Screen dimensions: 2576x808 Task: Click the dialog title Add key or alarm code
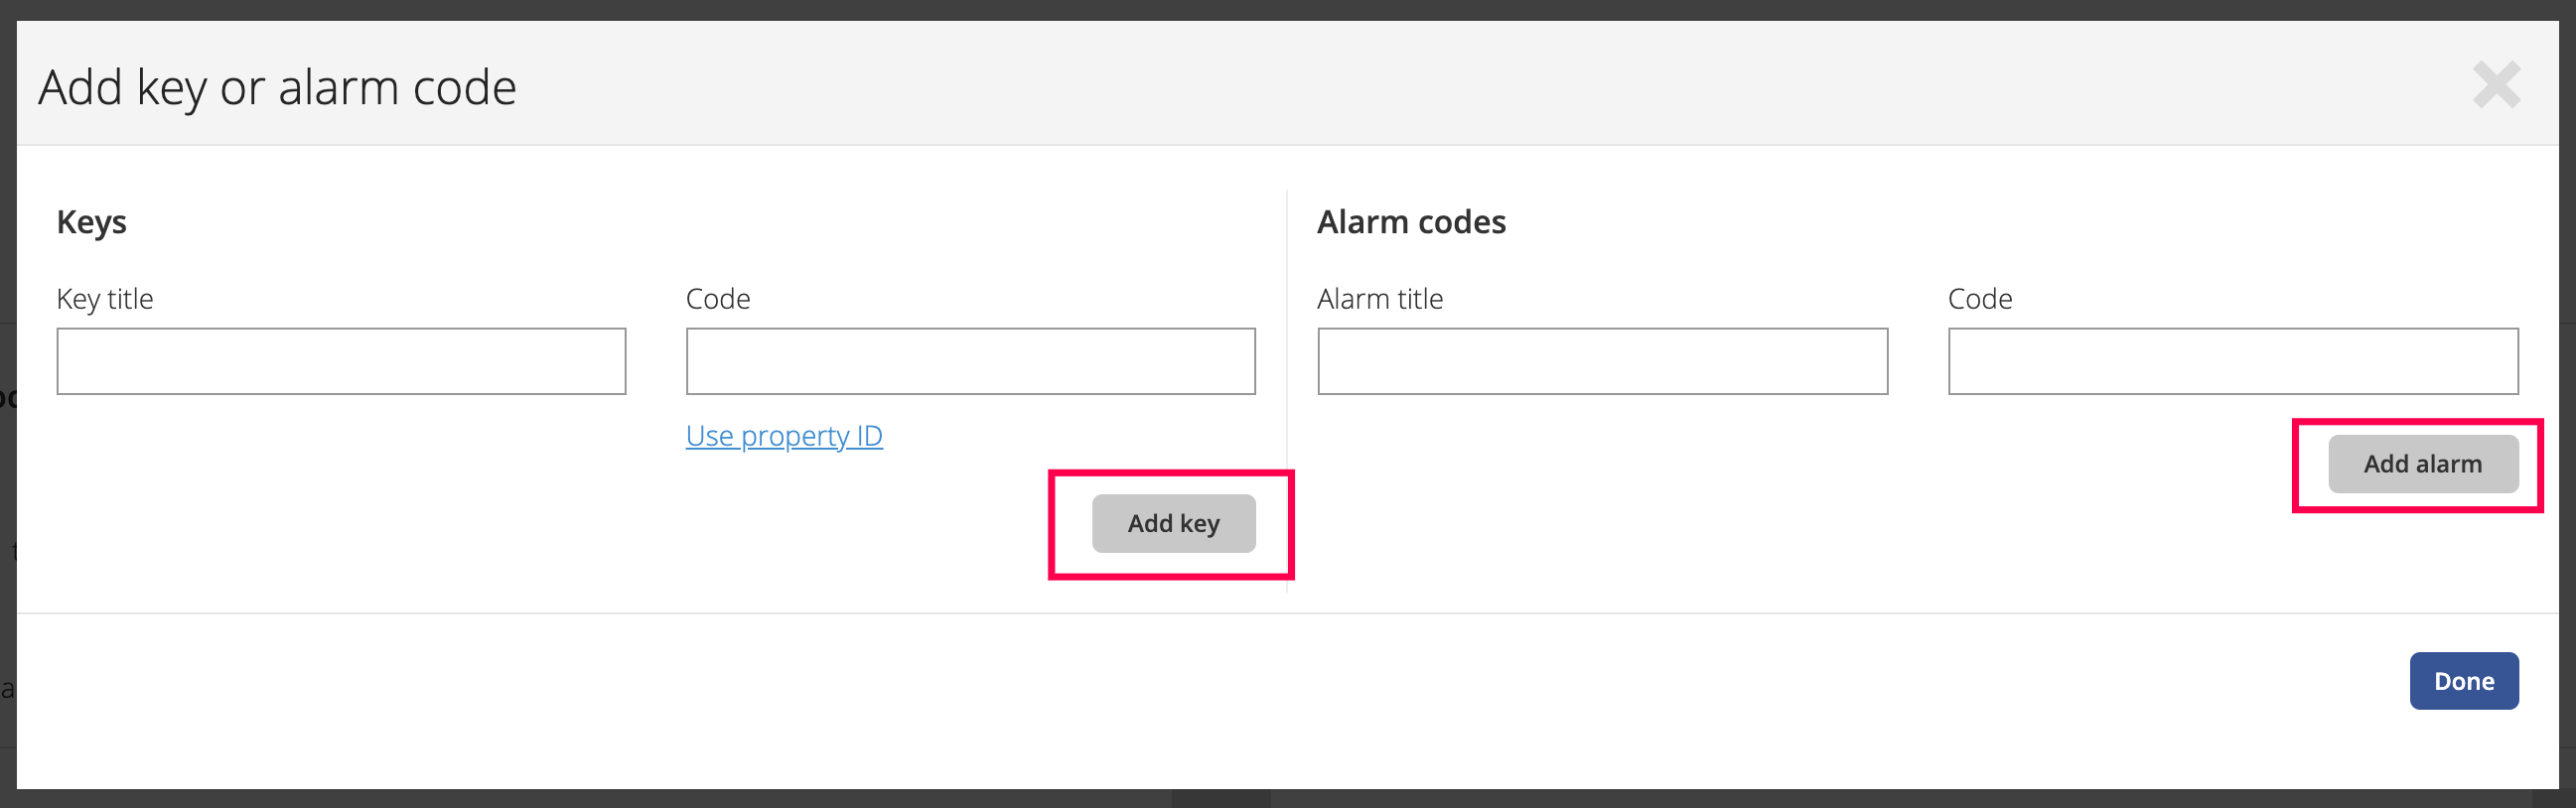tap(277, 87)
